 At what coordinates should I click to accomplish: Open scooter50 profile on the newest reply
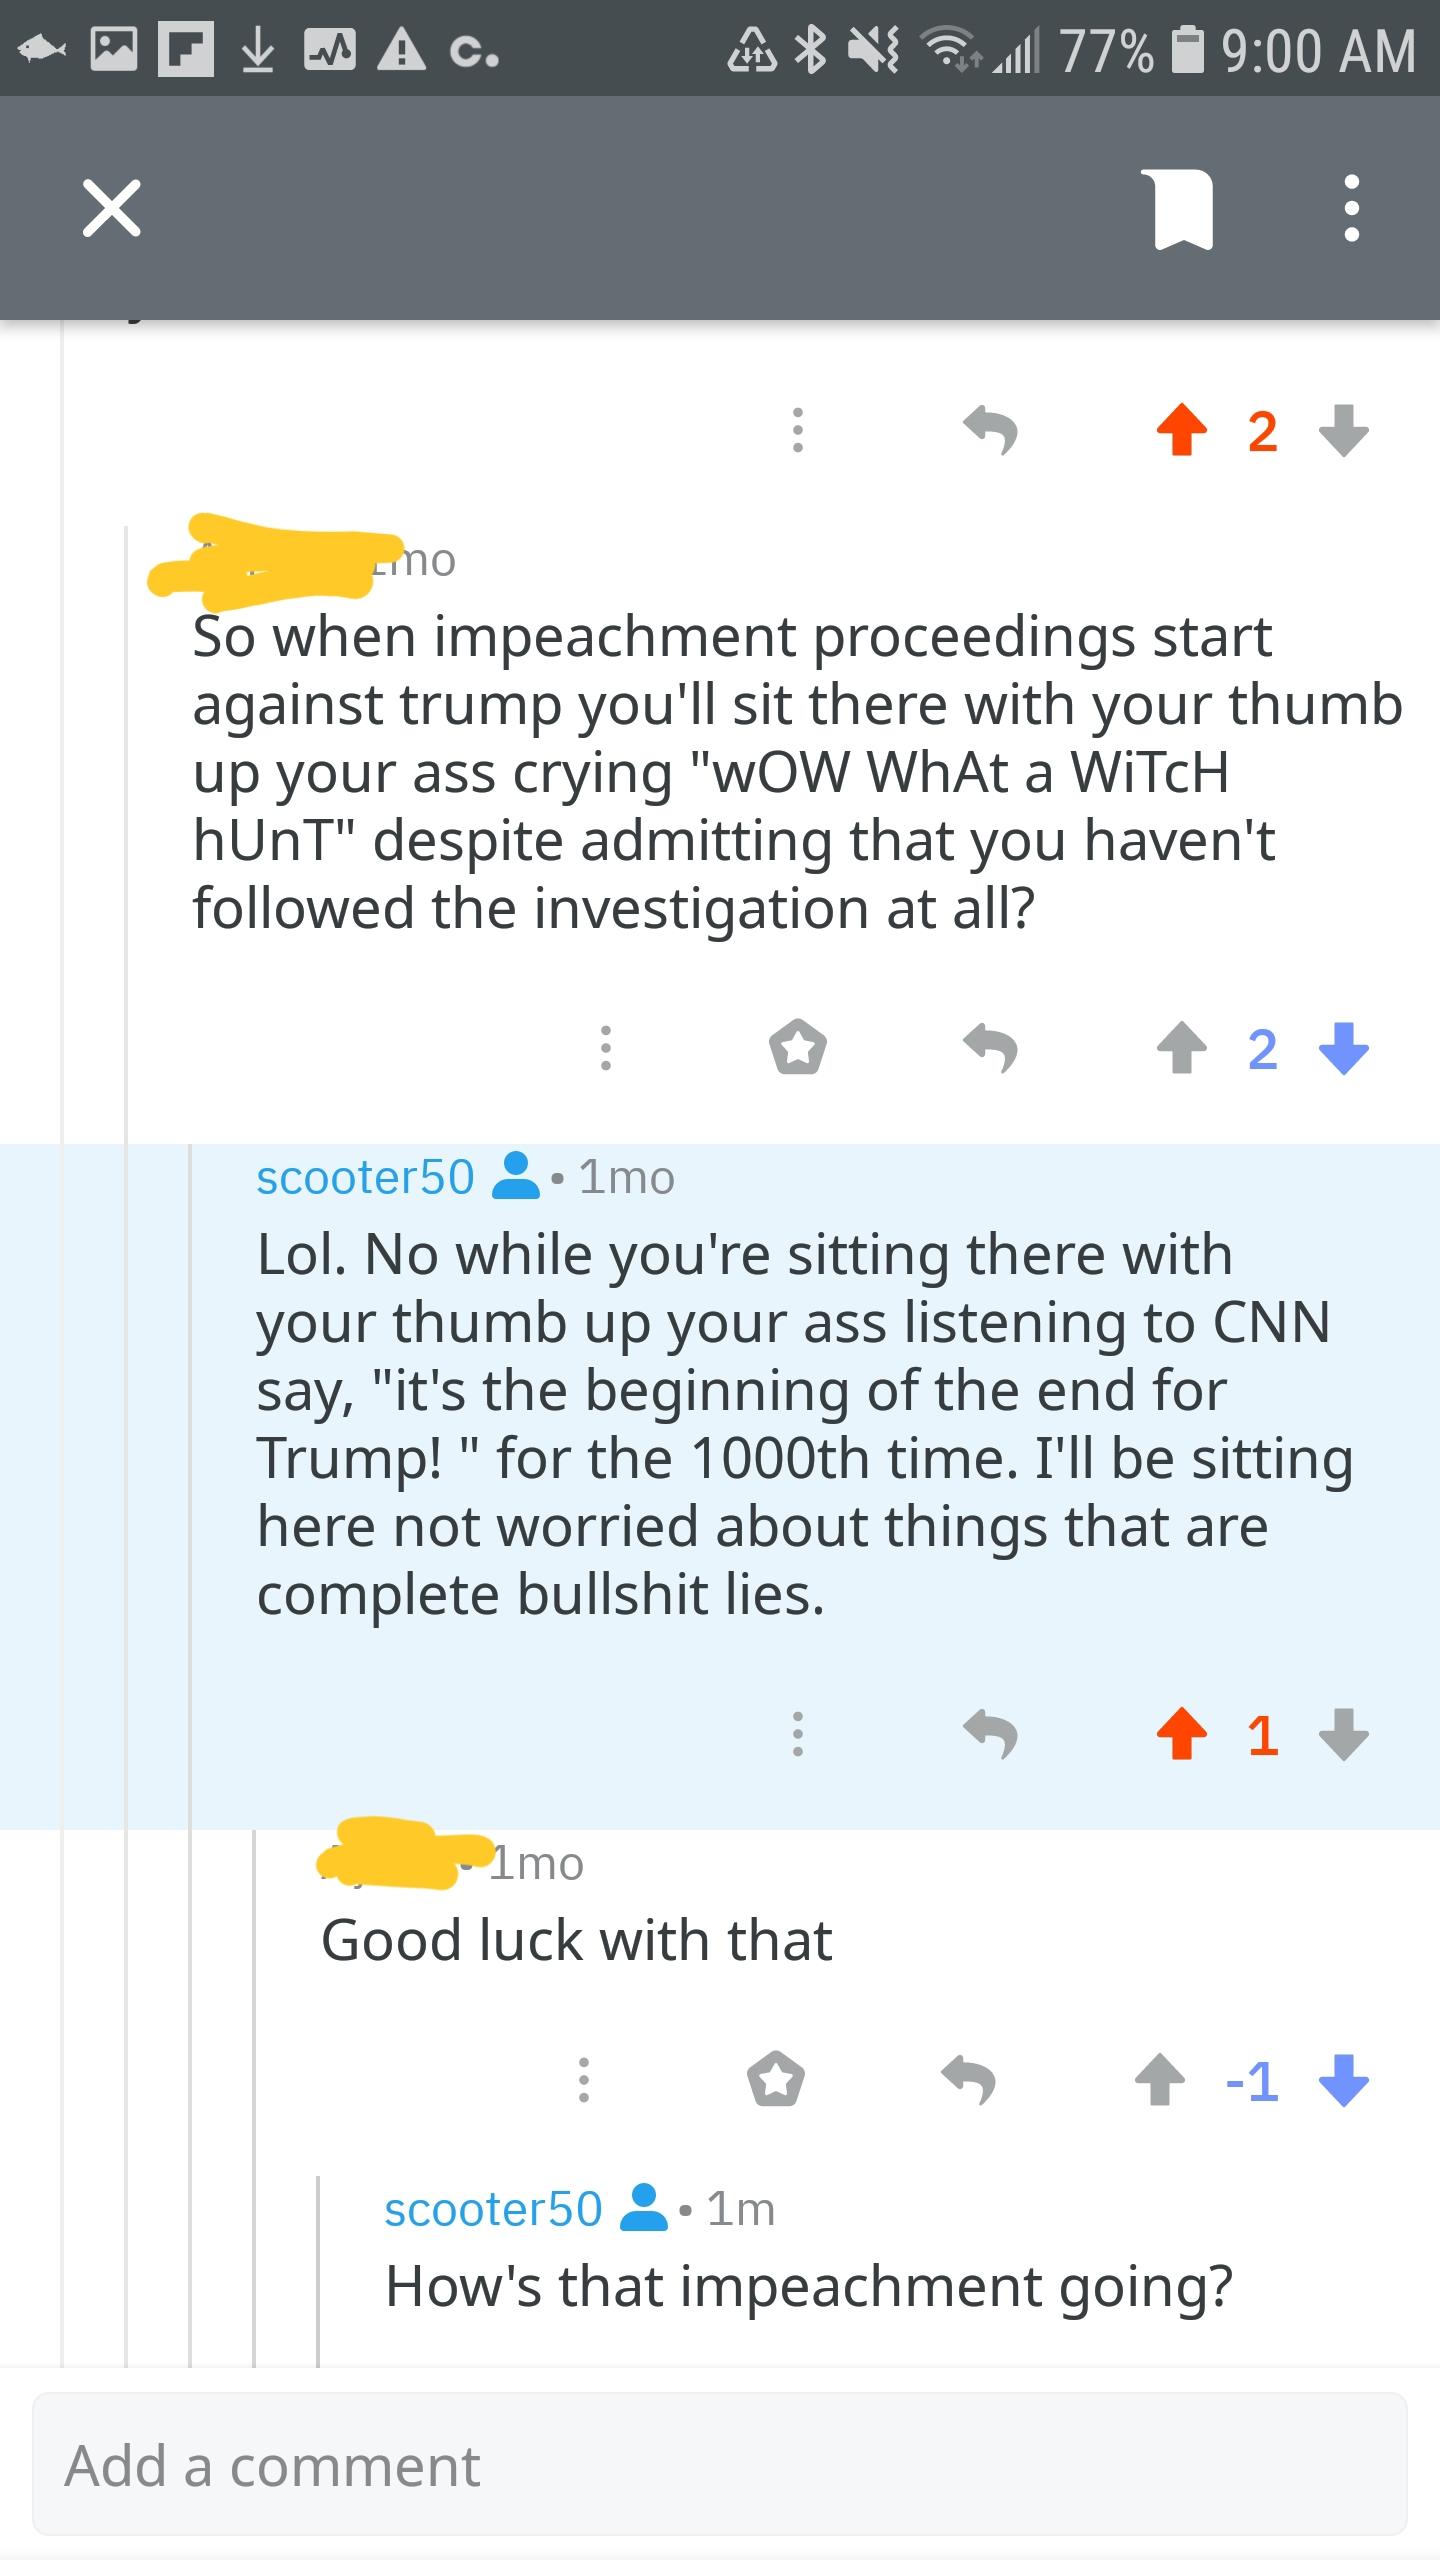493,2209
